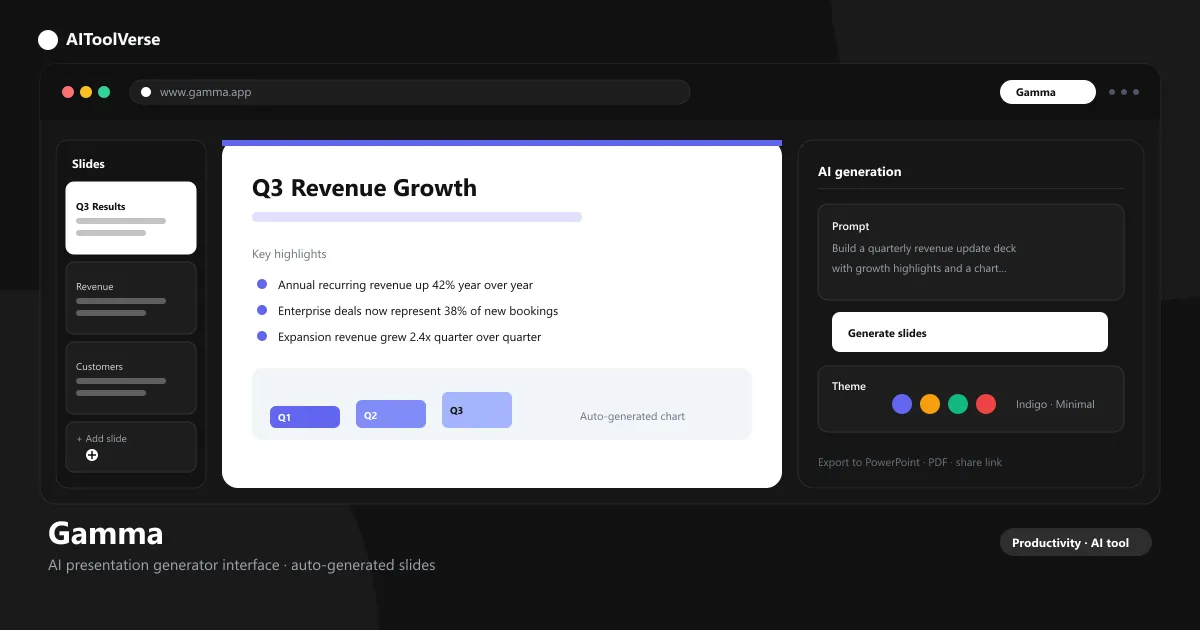Choose the green theme color
Screen dimensions: 1200x630
coord(958,404)
